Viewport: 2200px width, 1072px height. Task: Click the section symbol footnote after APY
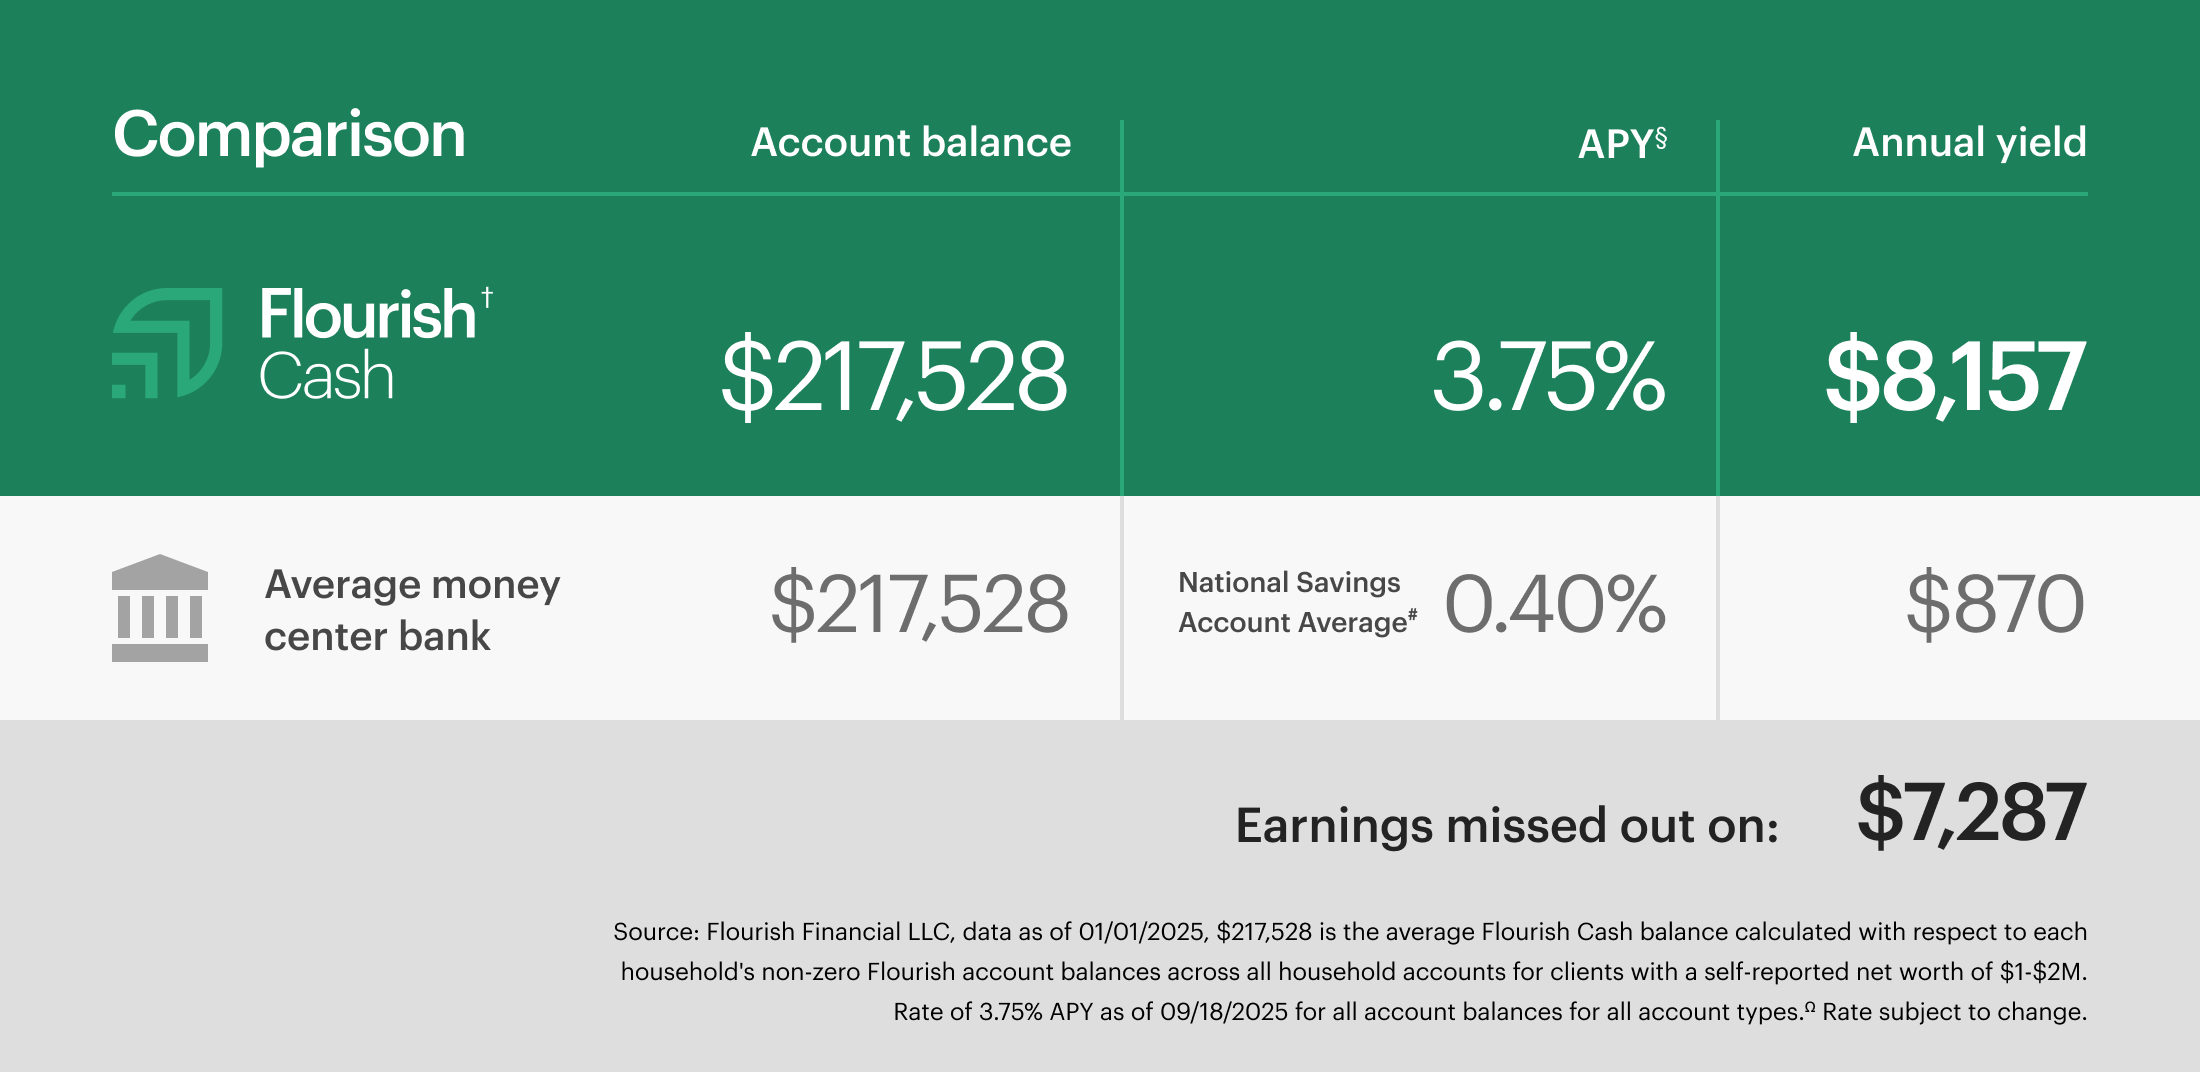tap(1661, 137)
